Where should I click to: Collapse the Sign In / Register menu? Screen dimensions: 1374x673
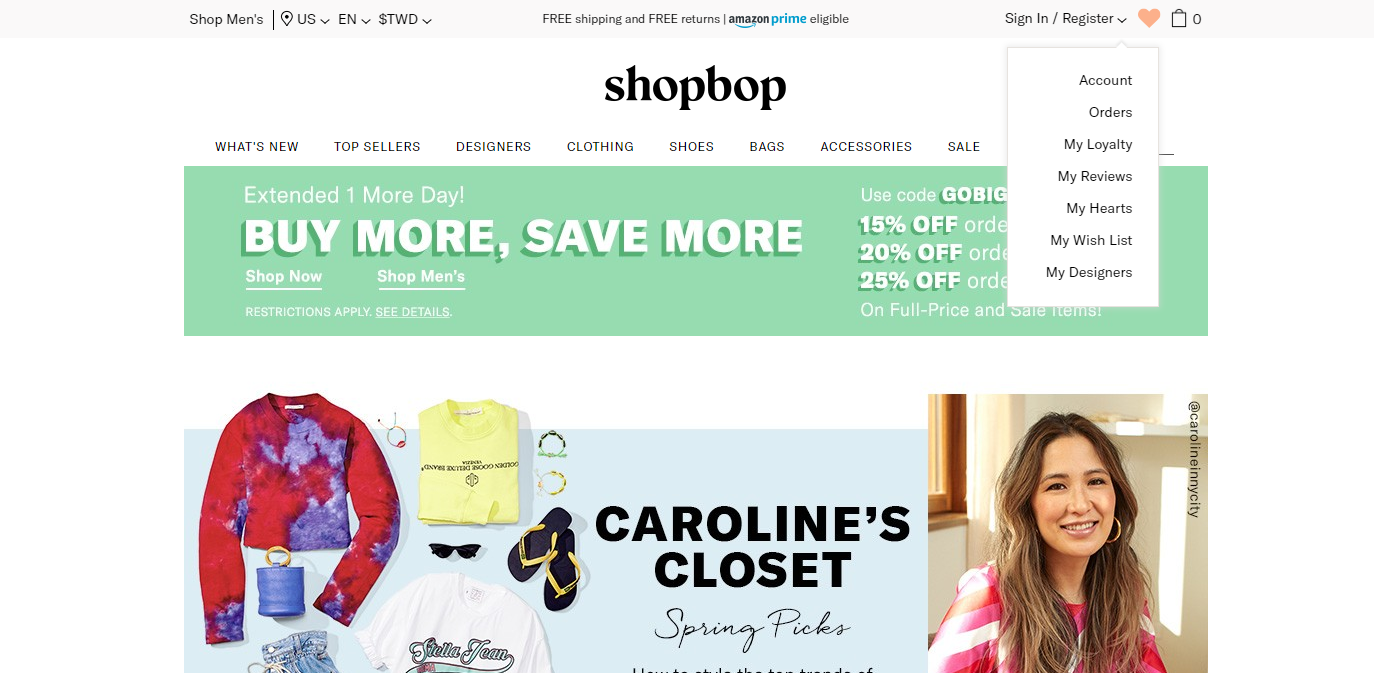coord(1066,18)
